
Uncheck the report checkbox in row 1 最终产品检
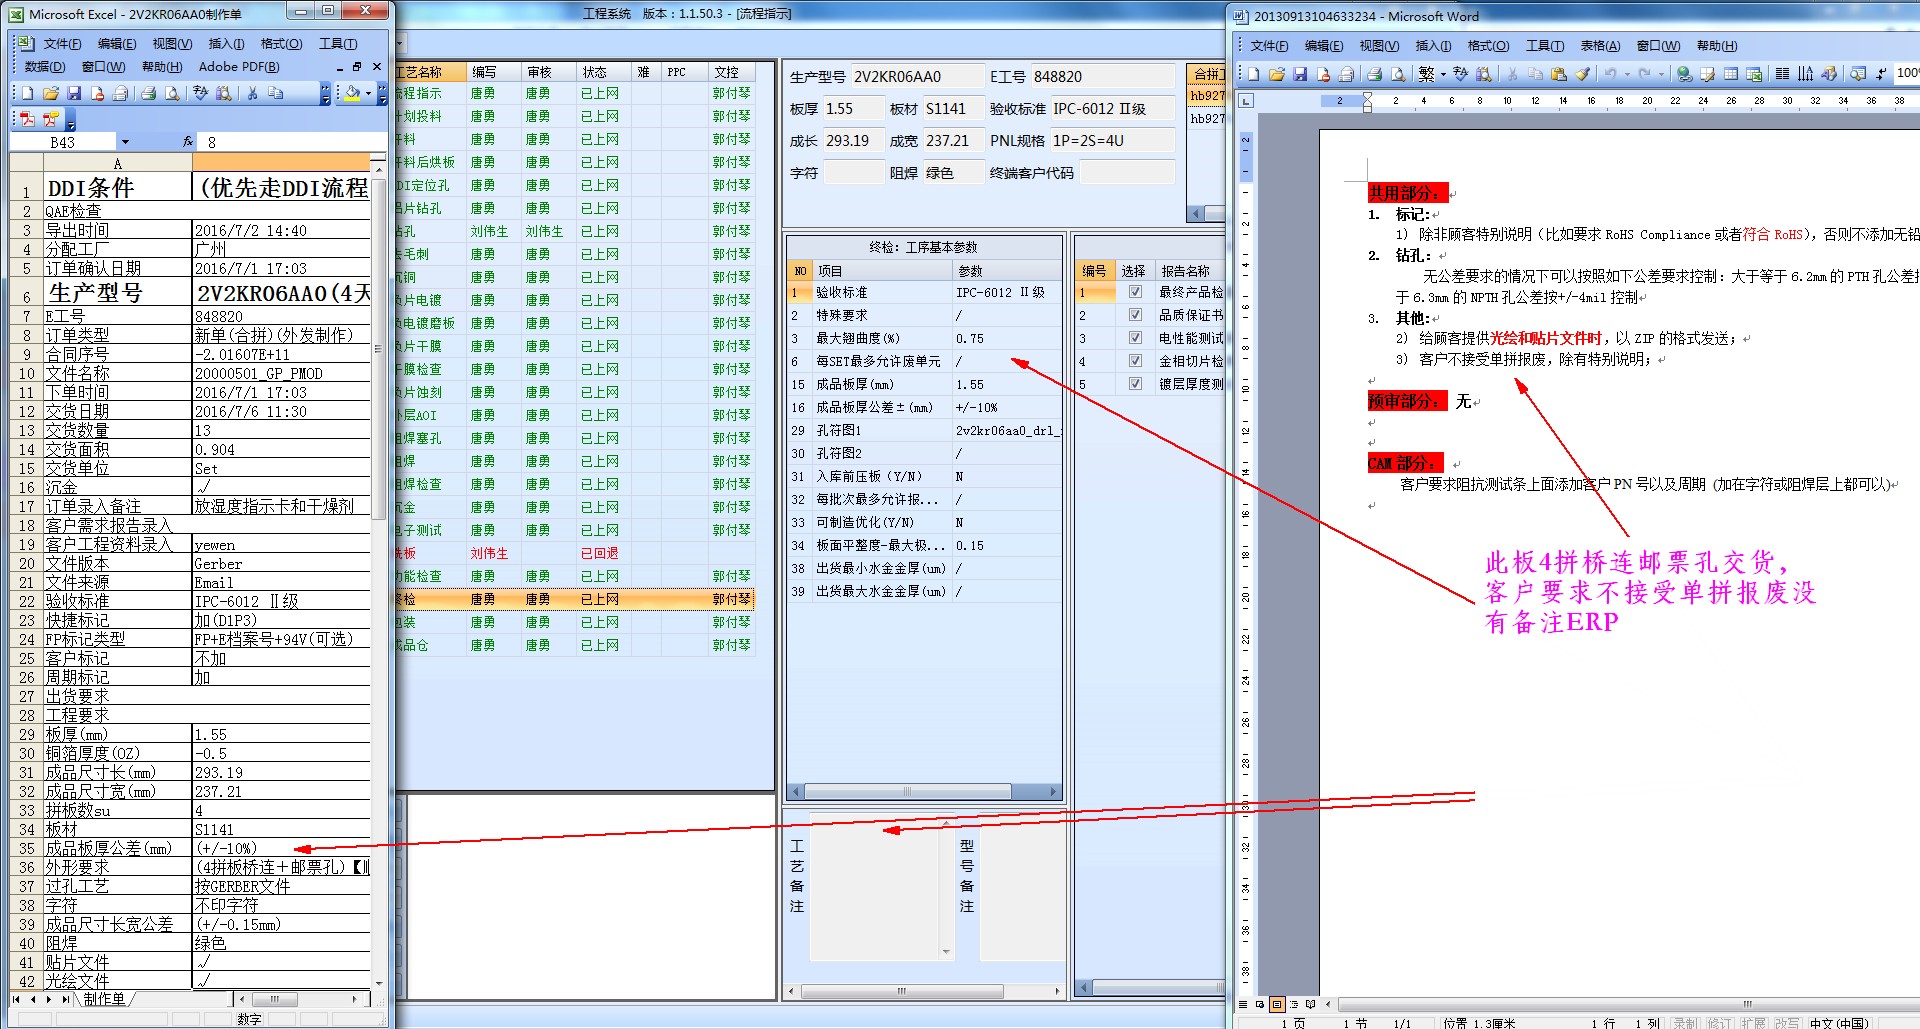[1135, 292]
